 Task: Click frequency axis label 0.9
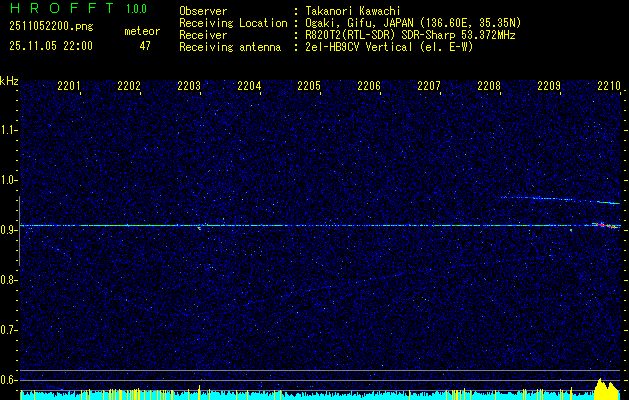pyautogui.click(x=9, y=230)
